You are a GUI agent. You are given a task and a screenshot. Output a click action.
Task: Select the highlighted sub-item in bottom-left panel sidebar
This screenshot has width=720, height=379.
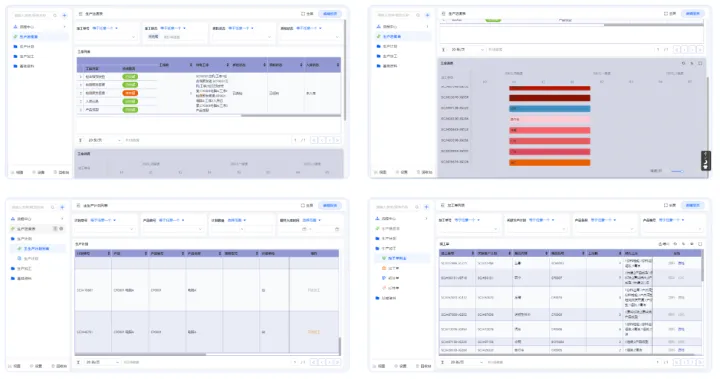tap(38, 249)
